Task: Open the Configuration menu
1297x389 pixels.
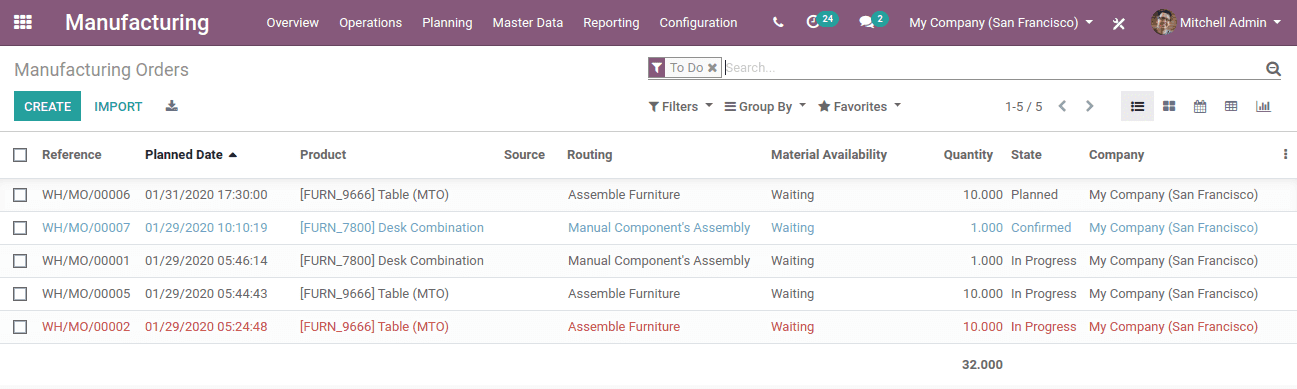Action: (698, 22)
